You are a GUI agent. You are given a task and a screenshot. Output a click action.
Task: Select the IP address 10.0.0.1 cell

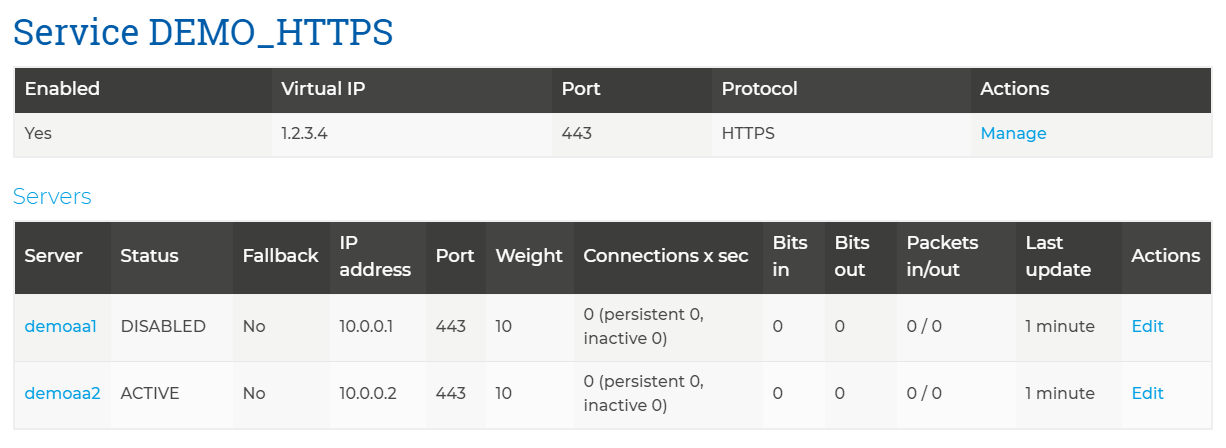[368, 326]
